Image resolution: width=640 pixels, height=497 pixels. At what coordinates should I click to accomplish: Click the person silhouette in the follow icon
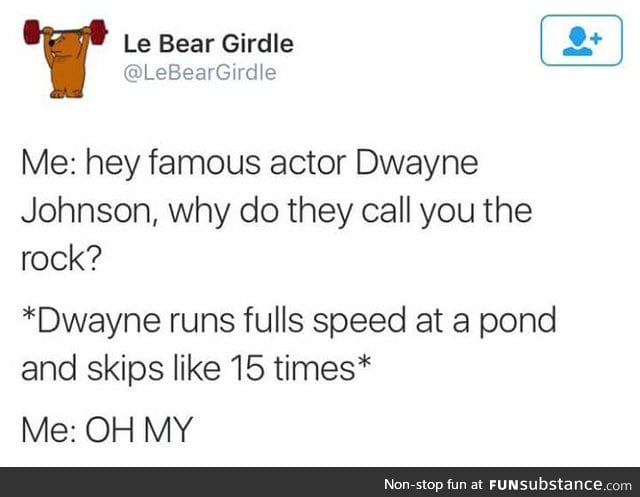coord(577,42)
